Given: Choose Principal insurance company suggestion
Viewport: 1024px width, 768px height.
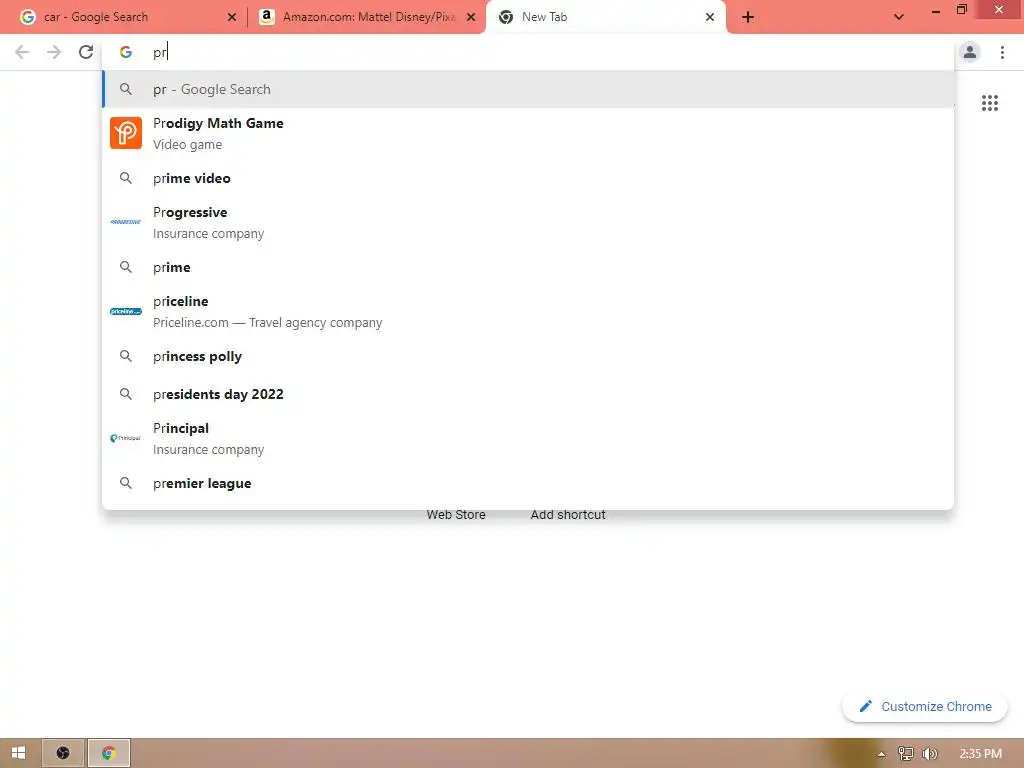Looking at the screenshot, I should [528, 439].
